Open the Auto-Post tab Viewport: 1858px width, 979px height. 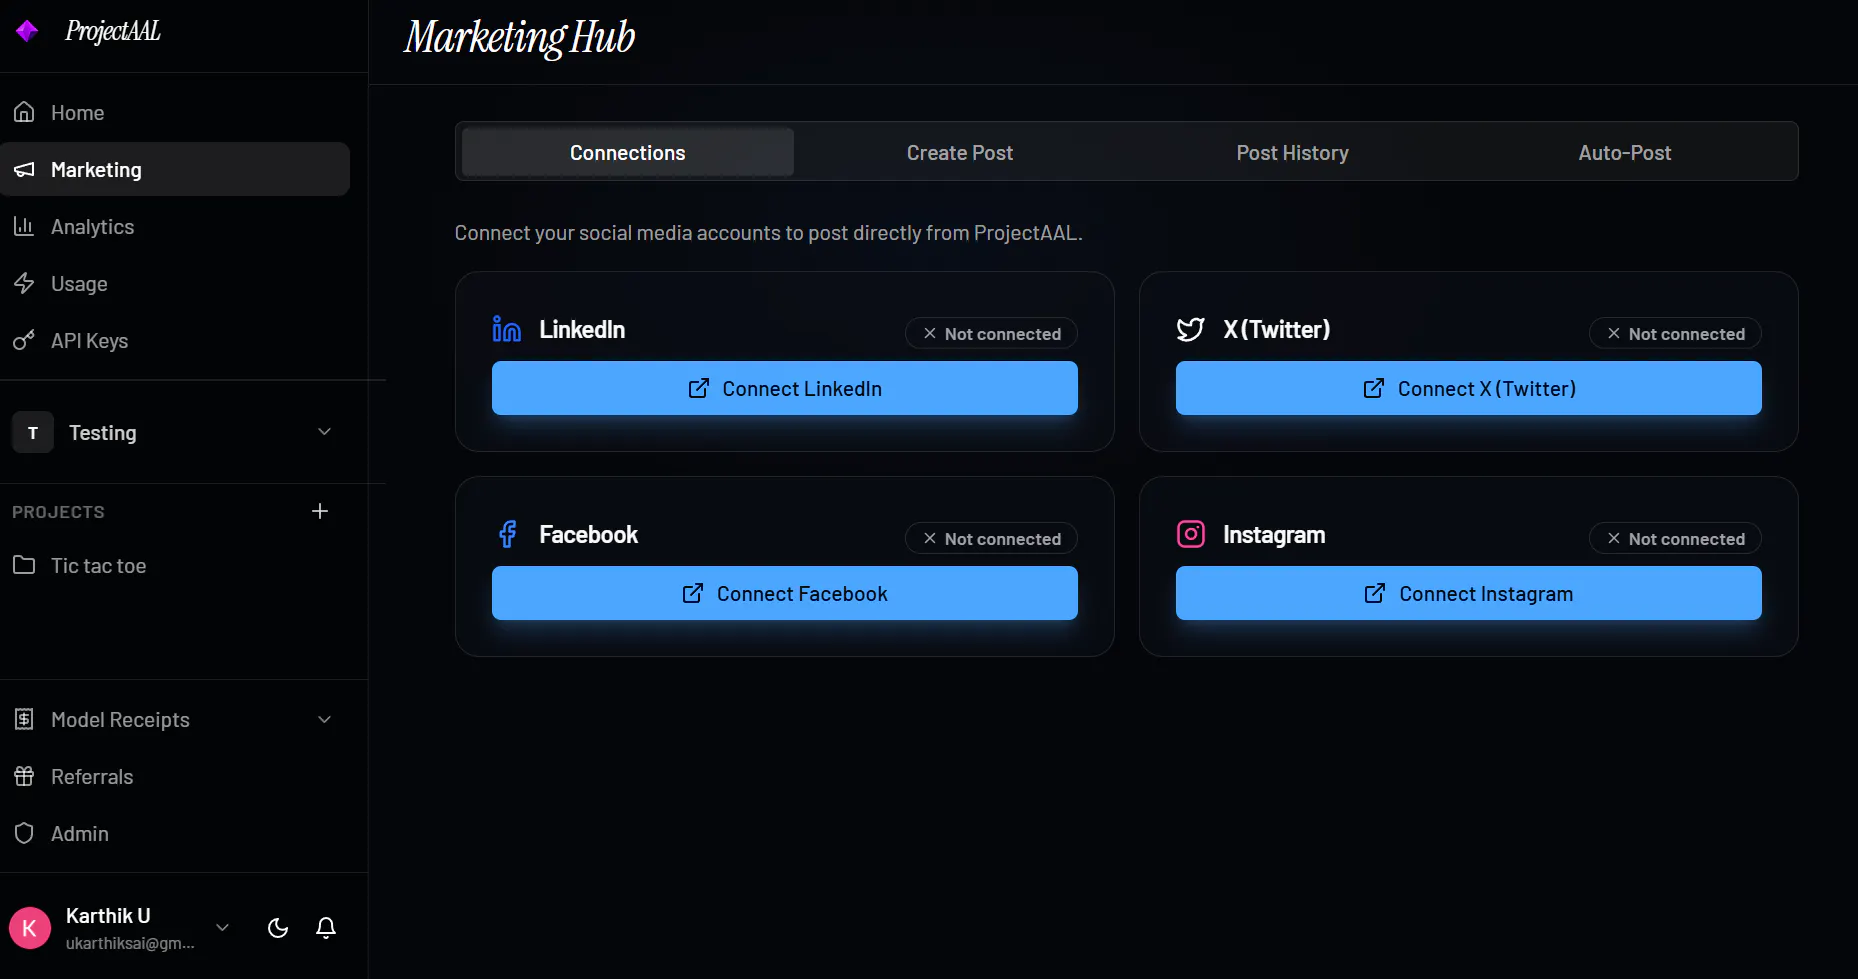1624,152
